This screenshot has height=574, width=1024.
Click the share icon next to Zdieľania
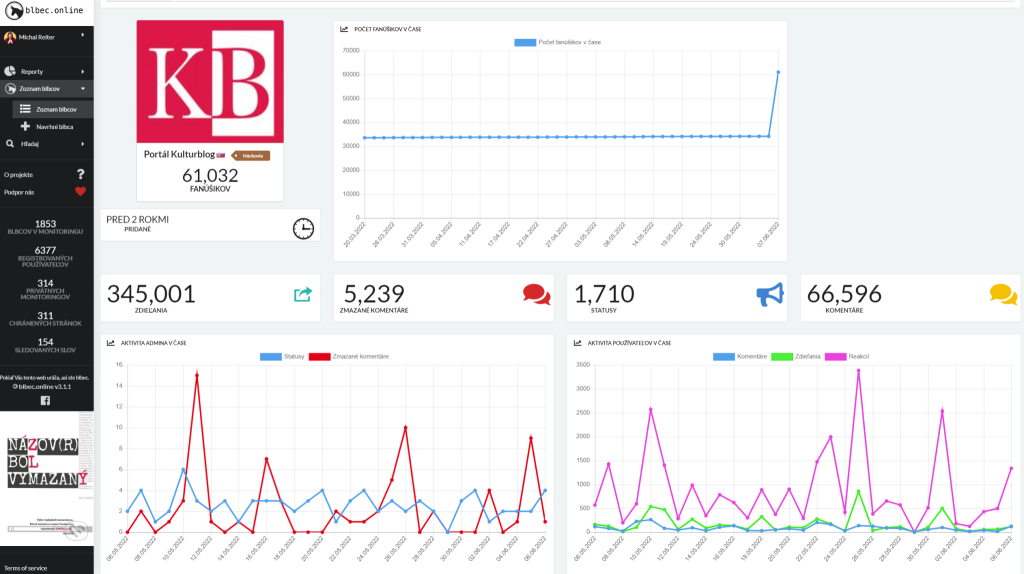(x=303, y=295)
